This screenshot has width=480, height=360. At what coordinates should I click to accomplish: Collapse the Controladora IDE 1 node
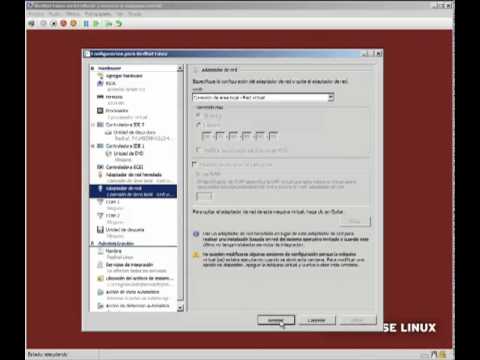click(93, 146)
